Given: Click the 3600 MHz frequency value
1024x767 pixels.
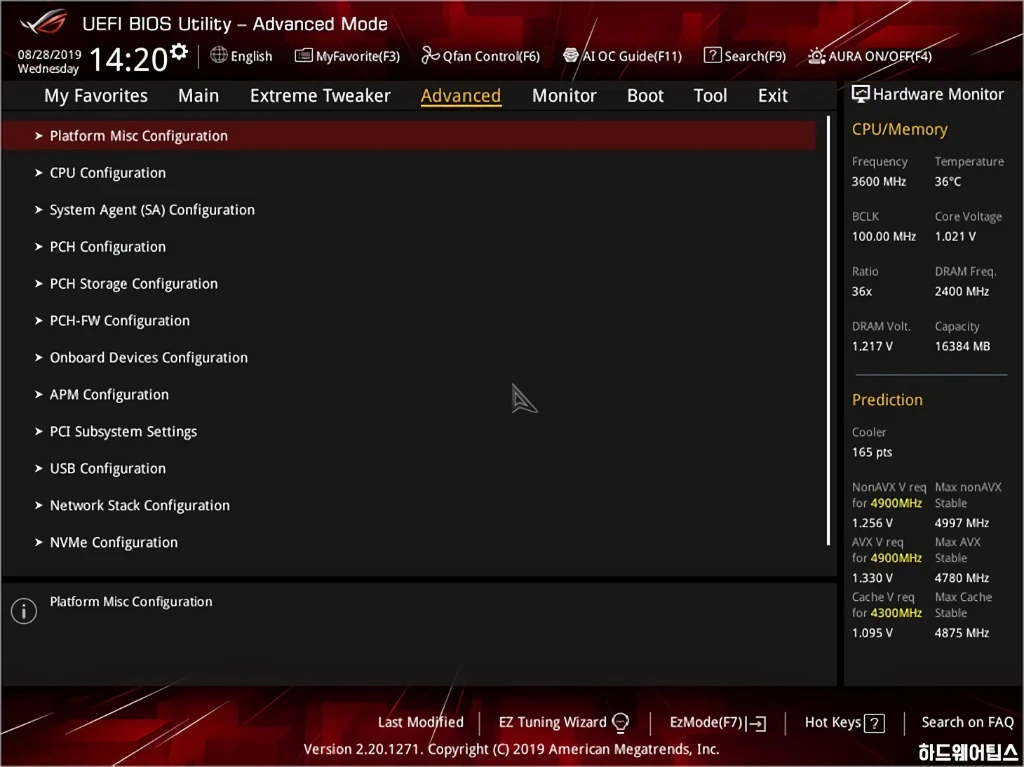Looking at the screenshot, I should coord(878,182).
